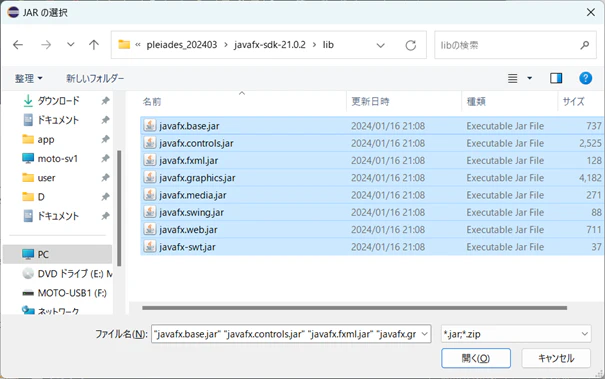Select javafx.base.jar file

click(x=372, y=126)
